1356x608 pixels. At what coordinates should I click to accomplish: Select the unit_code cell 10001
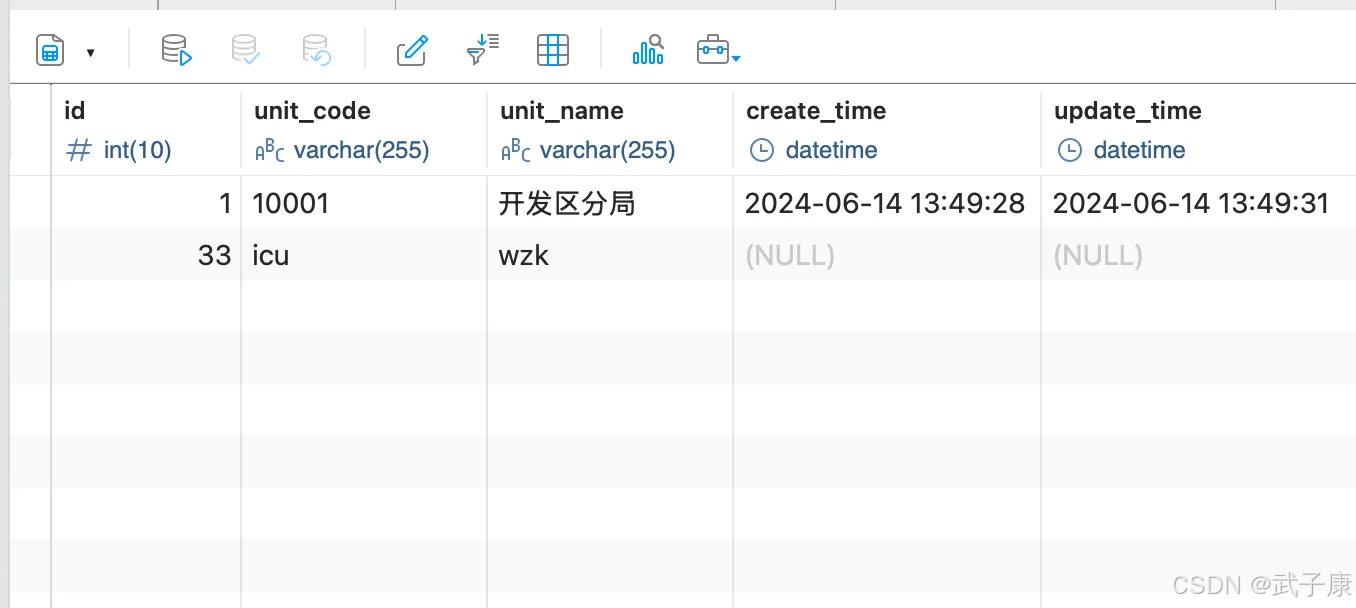pos(364,203)
